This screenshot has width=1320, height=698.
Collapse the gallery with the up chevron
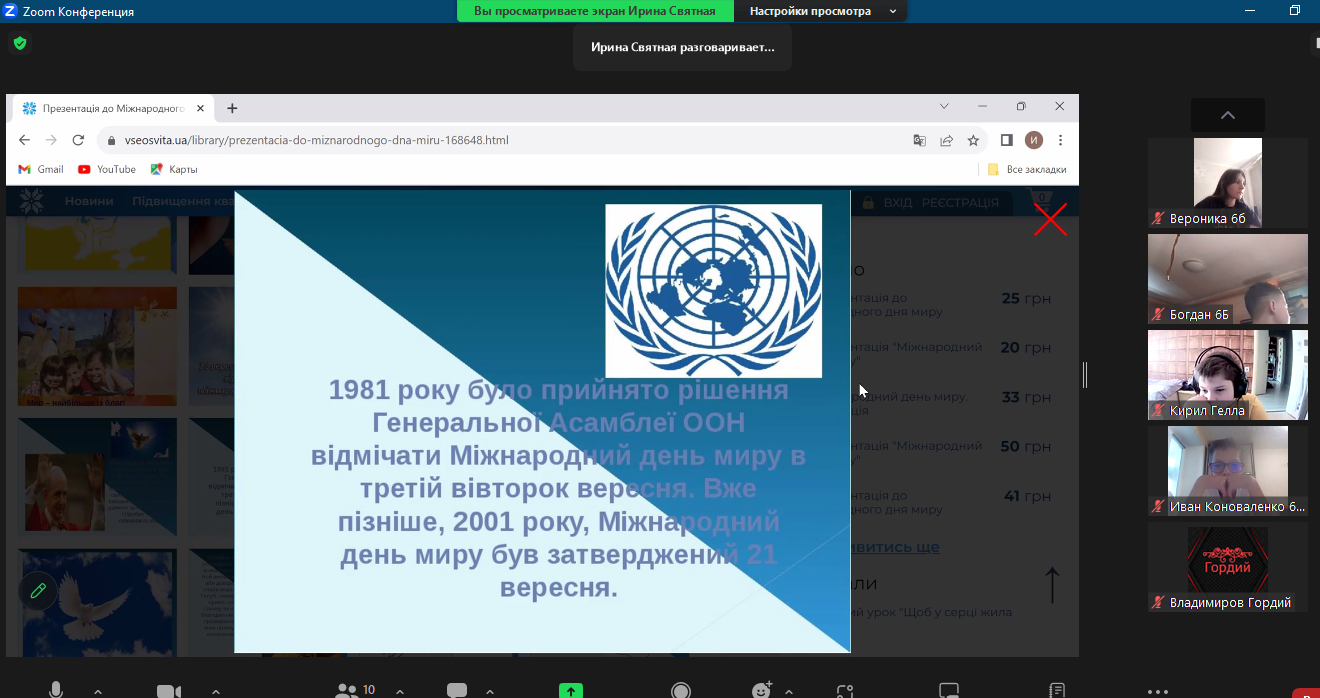[x=1228, y=115]
